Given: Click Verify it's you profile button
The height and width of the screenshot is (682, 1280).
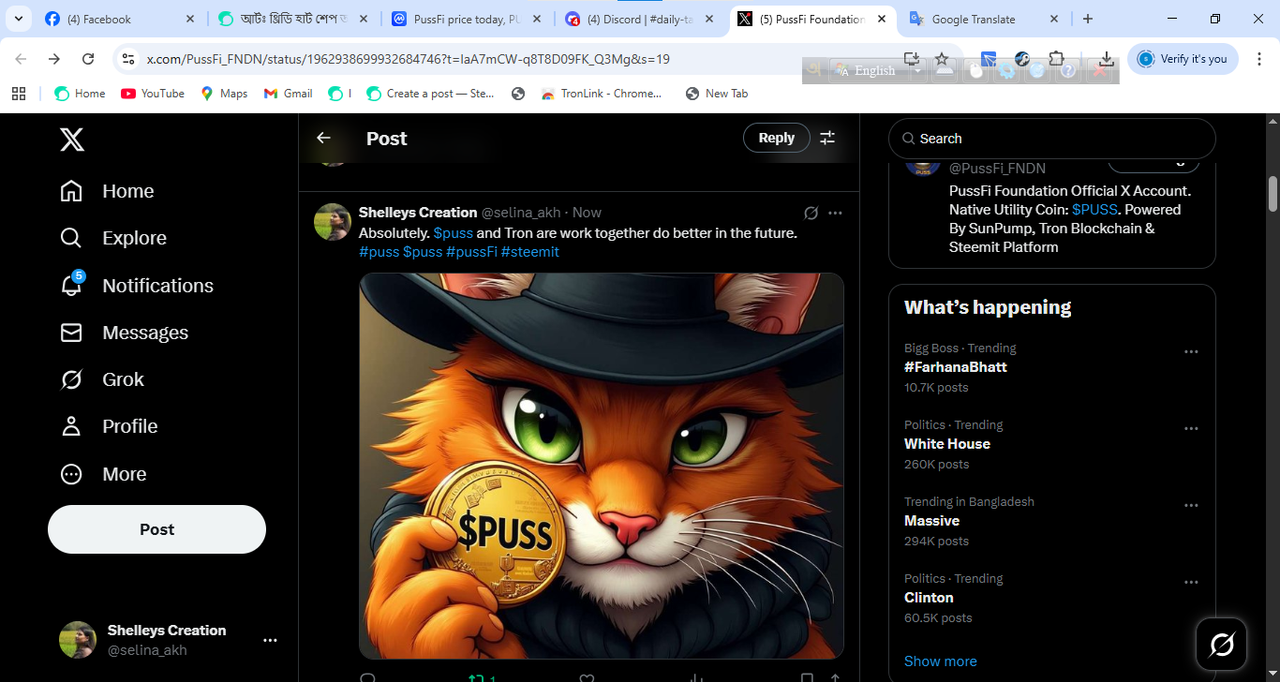Looking at the screenshot, I should [1183, 59].
